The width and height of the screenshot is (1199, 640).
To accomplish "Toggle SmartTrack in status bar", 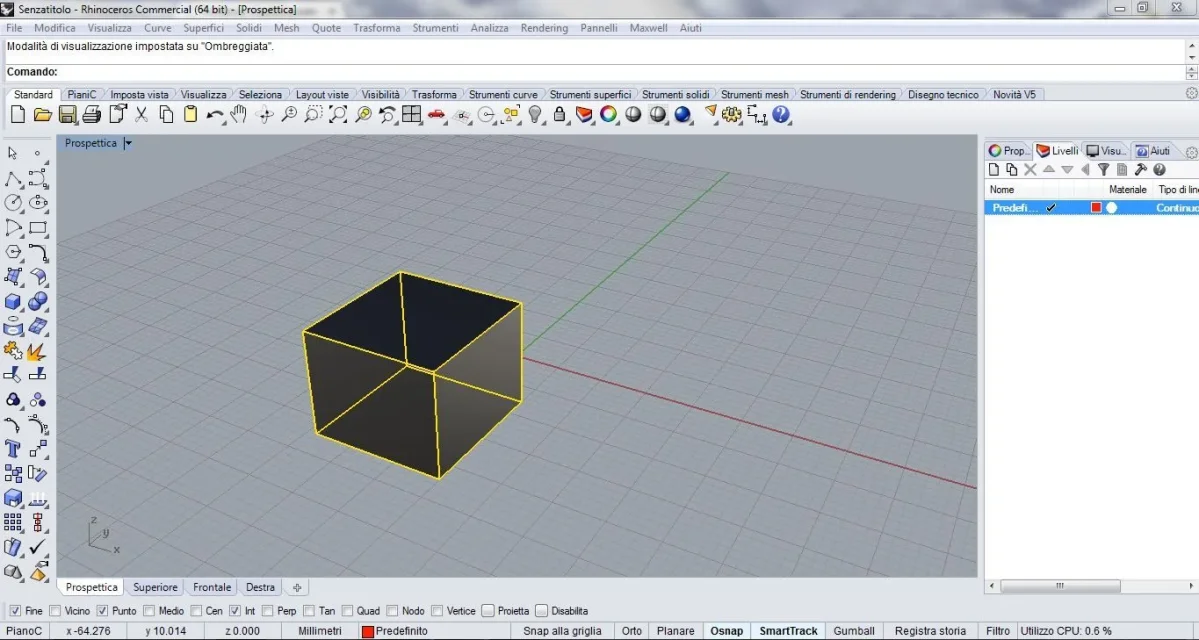I will point(788,631).
